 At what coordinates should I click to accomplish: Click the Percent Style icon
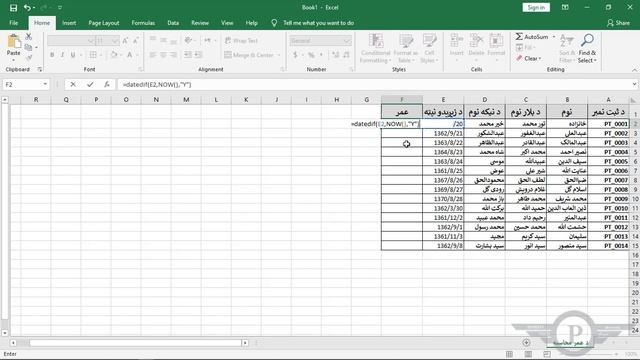[x=311, y=55]
